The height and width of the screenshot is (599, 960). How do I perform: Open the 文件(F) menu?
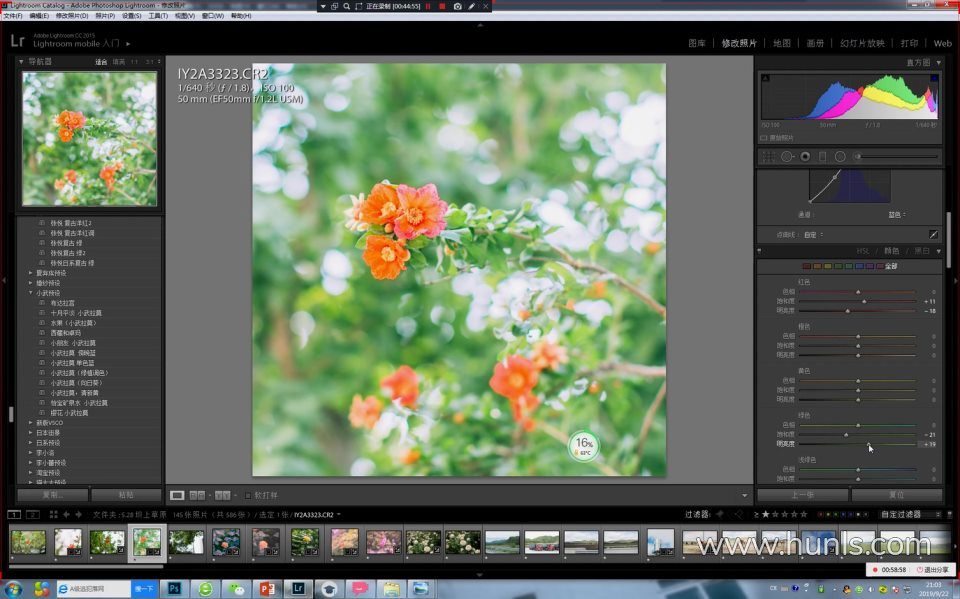[13, 16]
